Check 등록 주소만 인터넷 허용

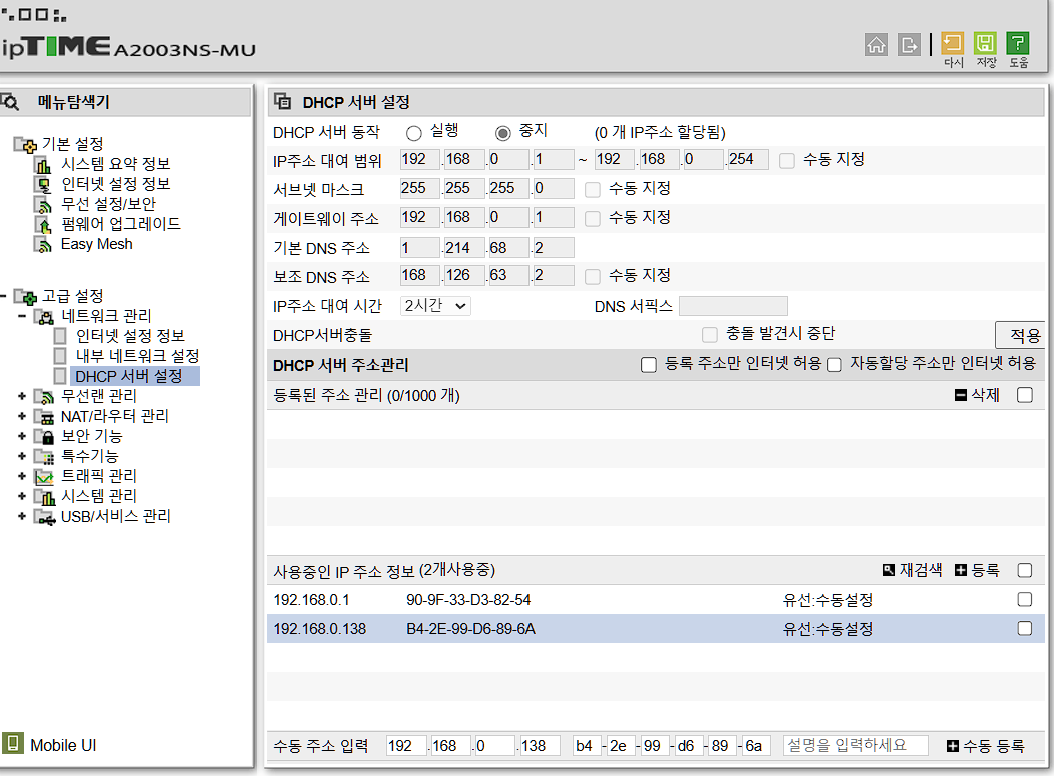pyautogui.click(x=649, y=364)
